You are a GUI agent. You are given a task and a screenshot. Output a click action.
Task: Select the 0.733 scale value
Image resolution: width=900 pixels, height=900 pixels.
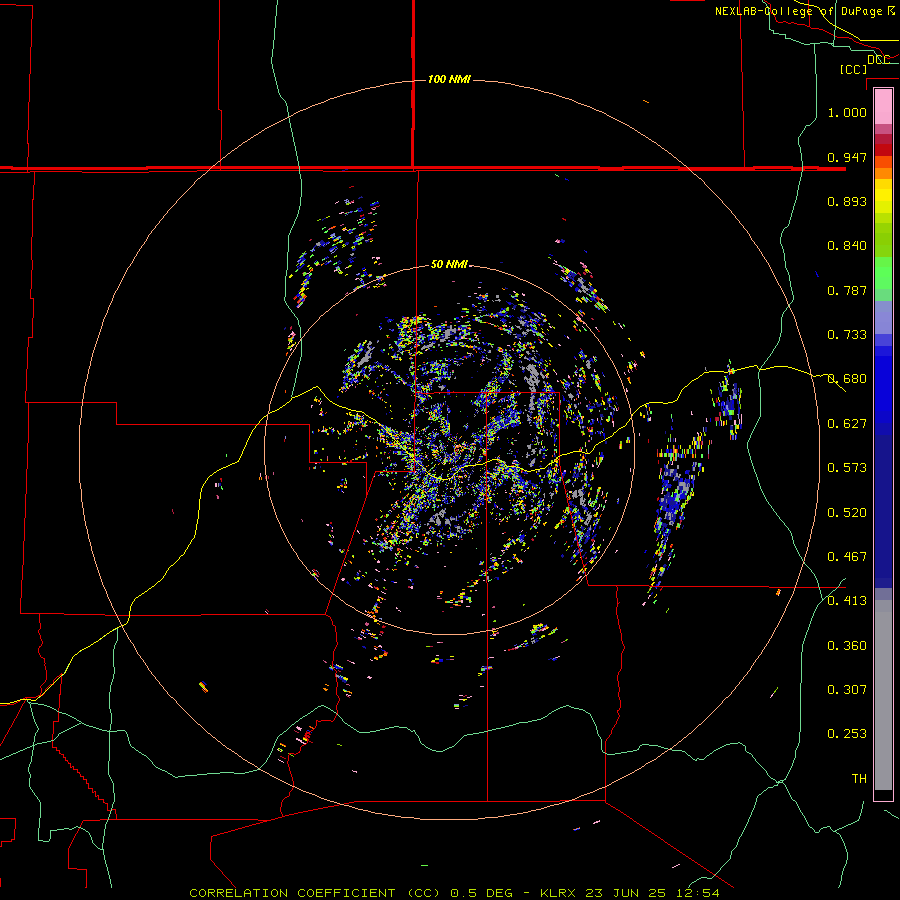[847, 335]
